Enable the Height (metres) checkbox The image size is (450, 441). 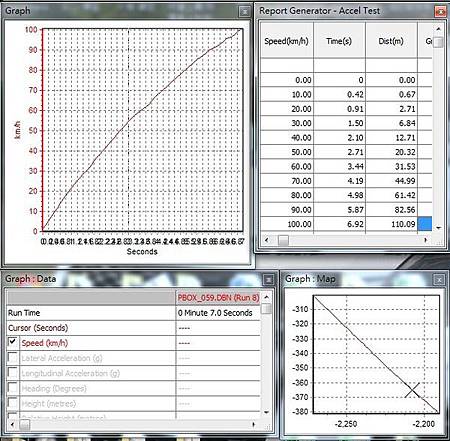point(13,403)
